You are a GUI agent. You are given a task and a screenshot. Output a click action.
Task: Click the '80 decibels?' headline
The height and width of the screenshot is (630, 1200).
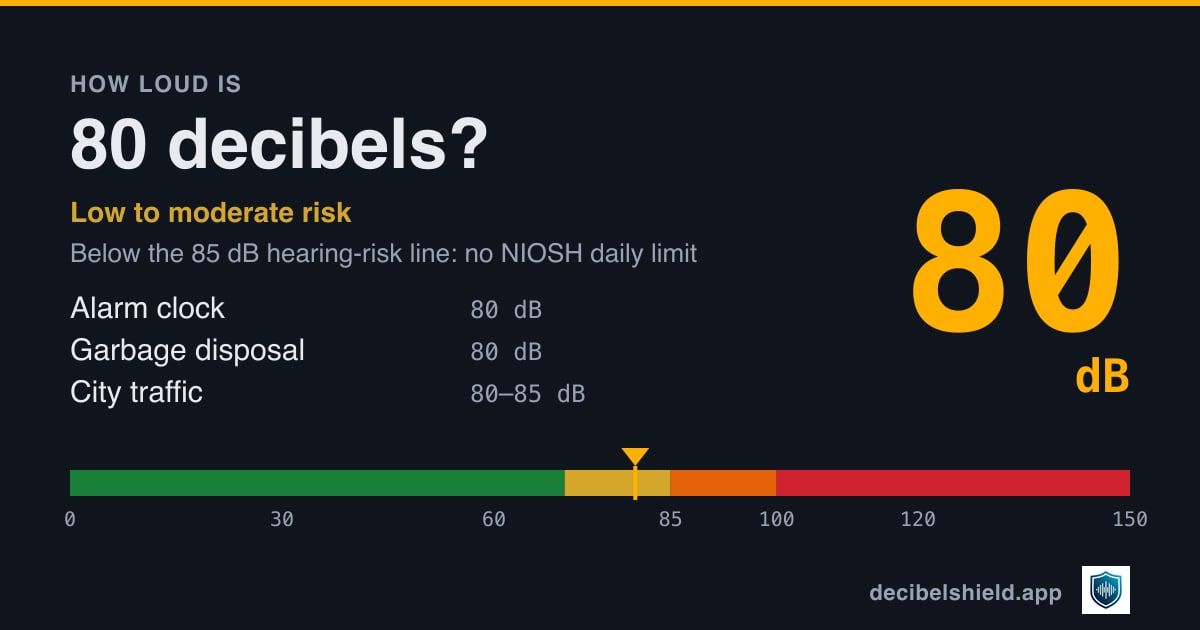pos(279,145)
